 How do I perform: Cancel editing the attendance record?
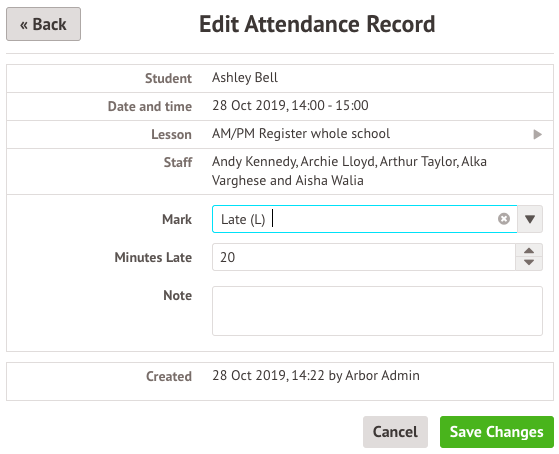tap(395, 432)
